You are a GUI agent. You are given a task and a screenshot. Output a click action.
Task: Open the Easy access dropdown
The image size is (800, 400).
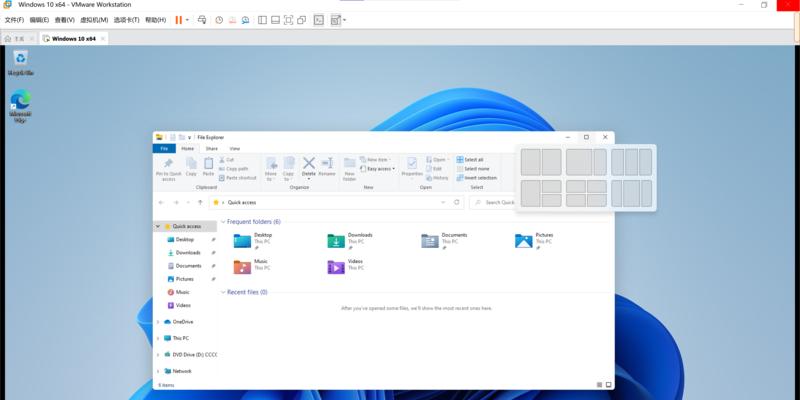click(x=378, y=169)
